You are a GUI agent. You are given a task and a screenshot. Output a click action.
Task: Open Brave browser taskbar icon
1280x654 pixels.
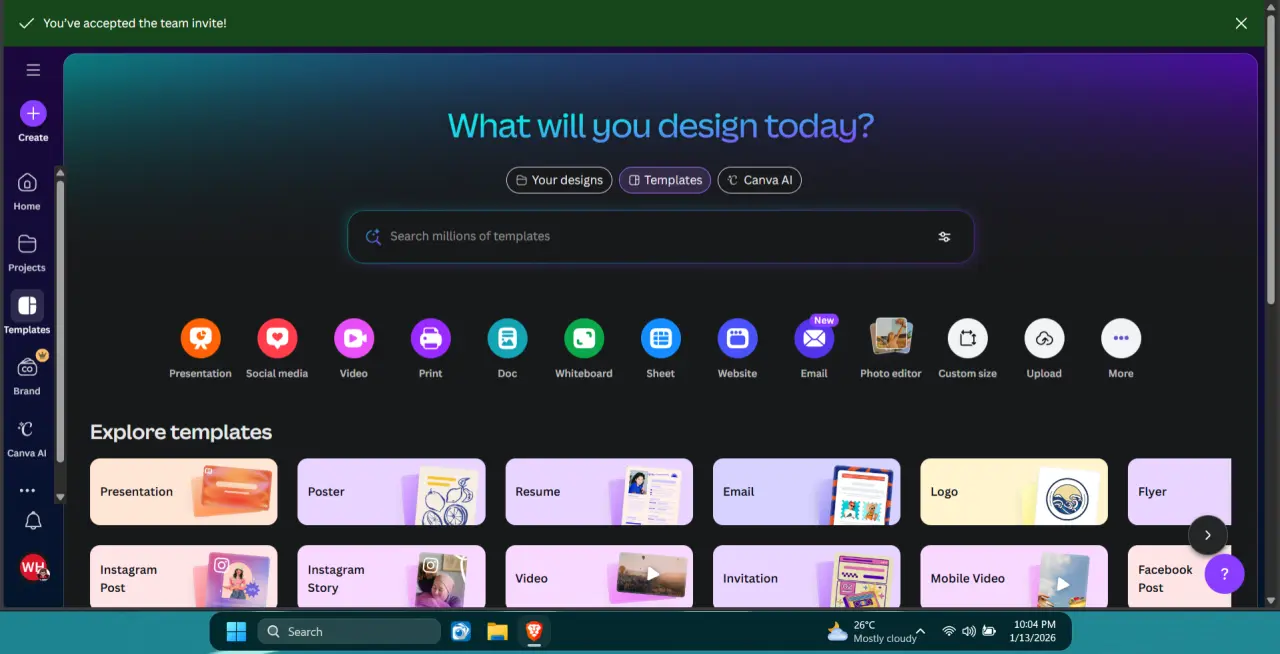pos(535,631)
